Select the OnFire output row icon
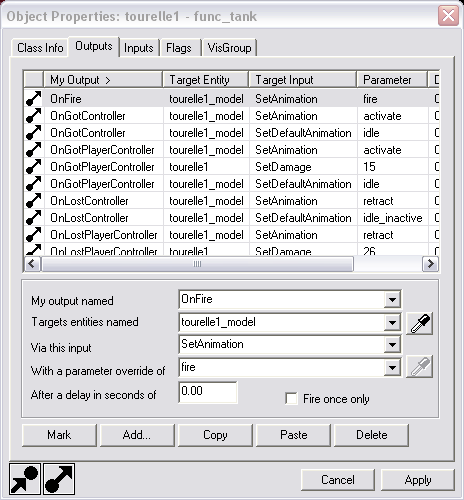 [x=34, y=99]
